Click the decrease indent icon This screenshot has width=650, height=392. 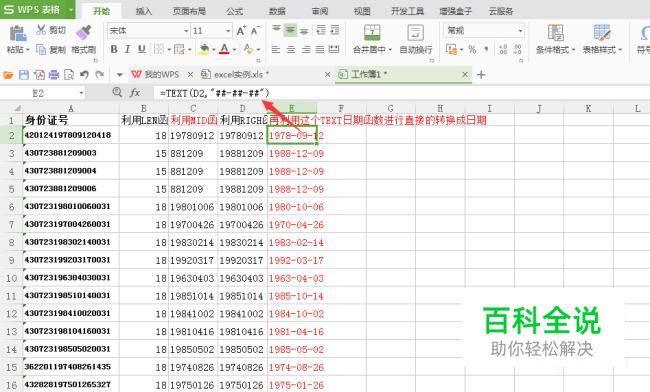(x=320, y=30)
